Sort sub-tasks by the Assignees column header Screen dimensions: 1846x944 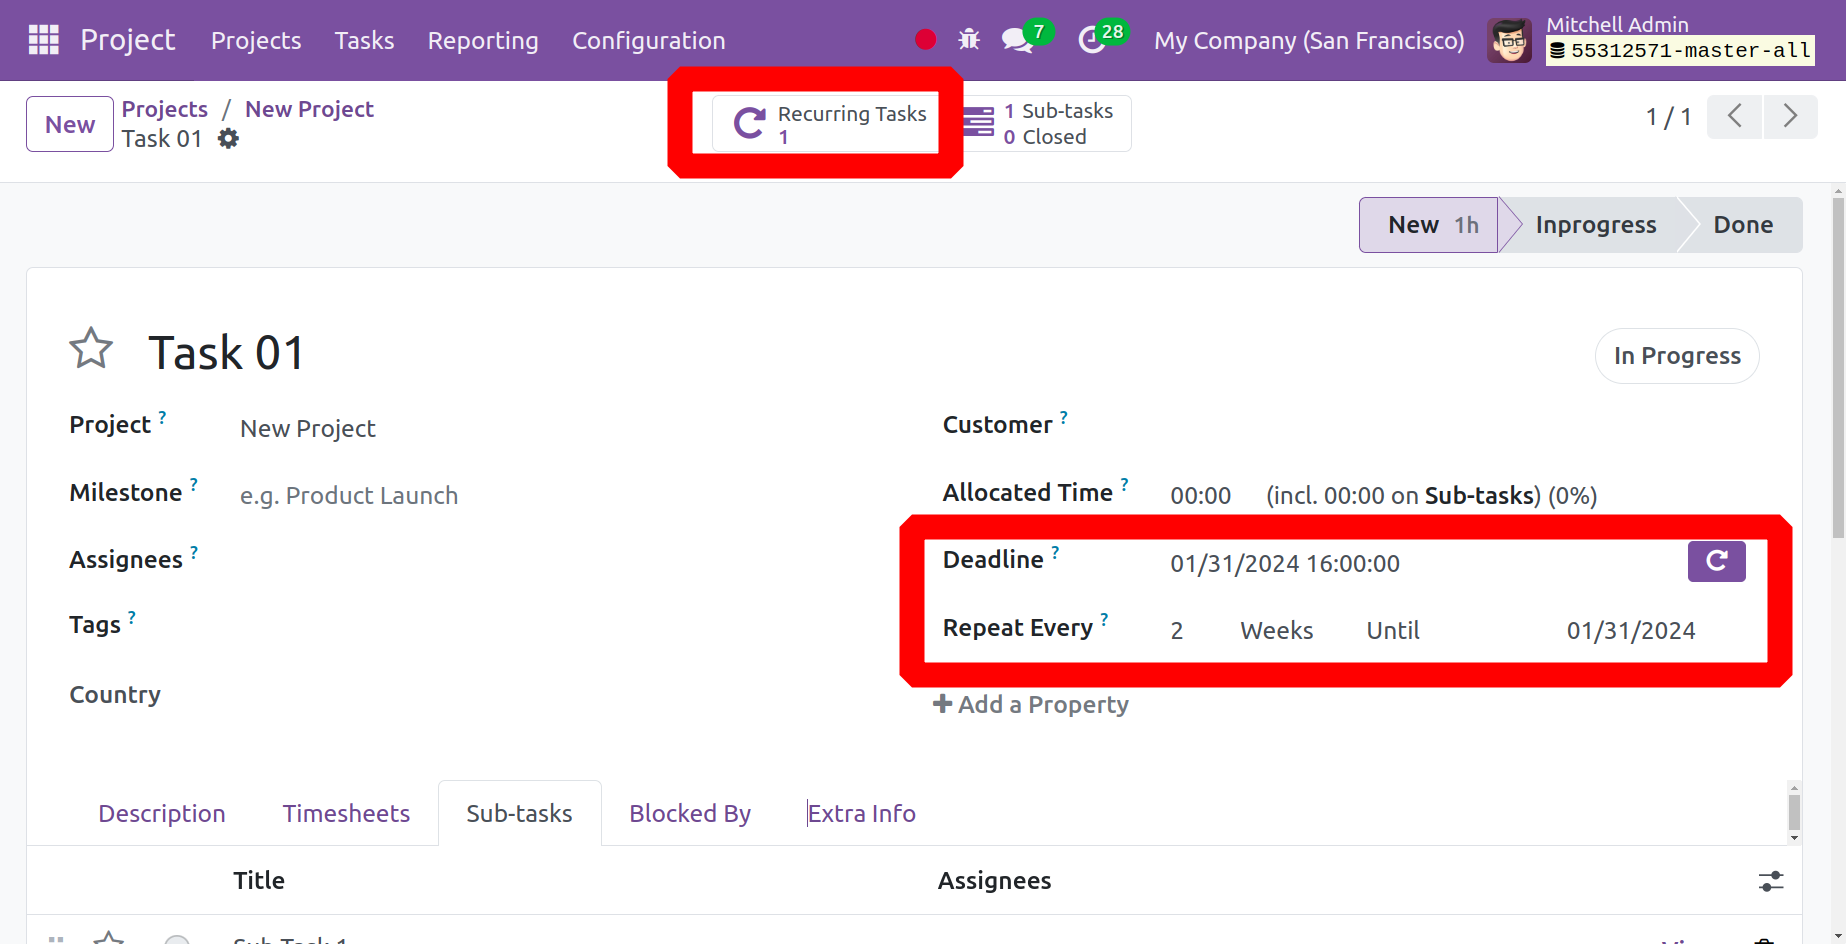pyautogui.click(x=994, y=881)
